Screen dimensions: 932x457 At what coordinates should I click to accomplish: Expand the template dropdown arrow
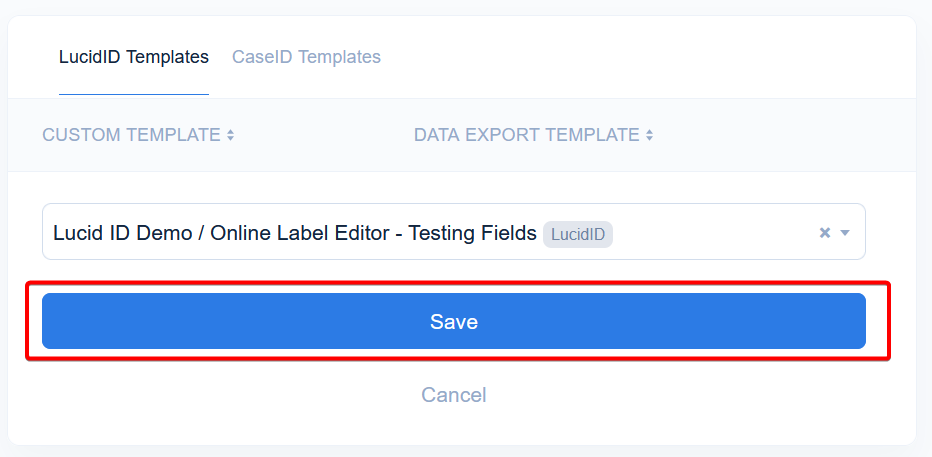click(845, 233)
